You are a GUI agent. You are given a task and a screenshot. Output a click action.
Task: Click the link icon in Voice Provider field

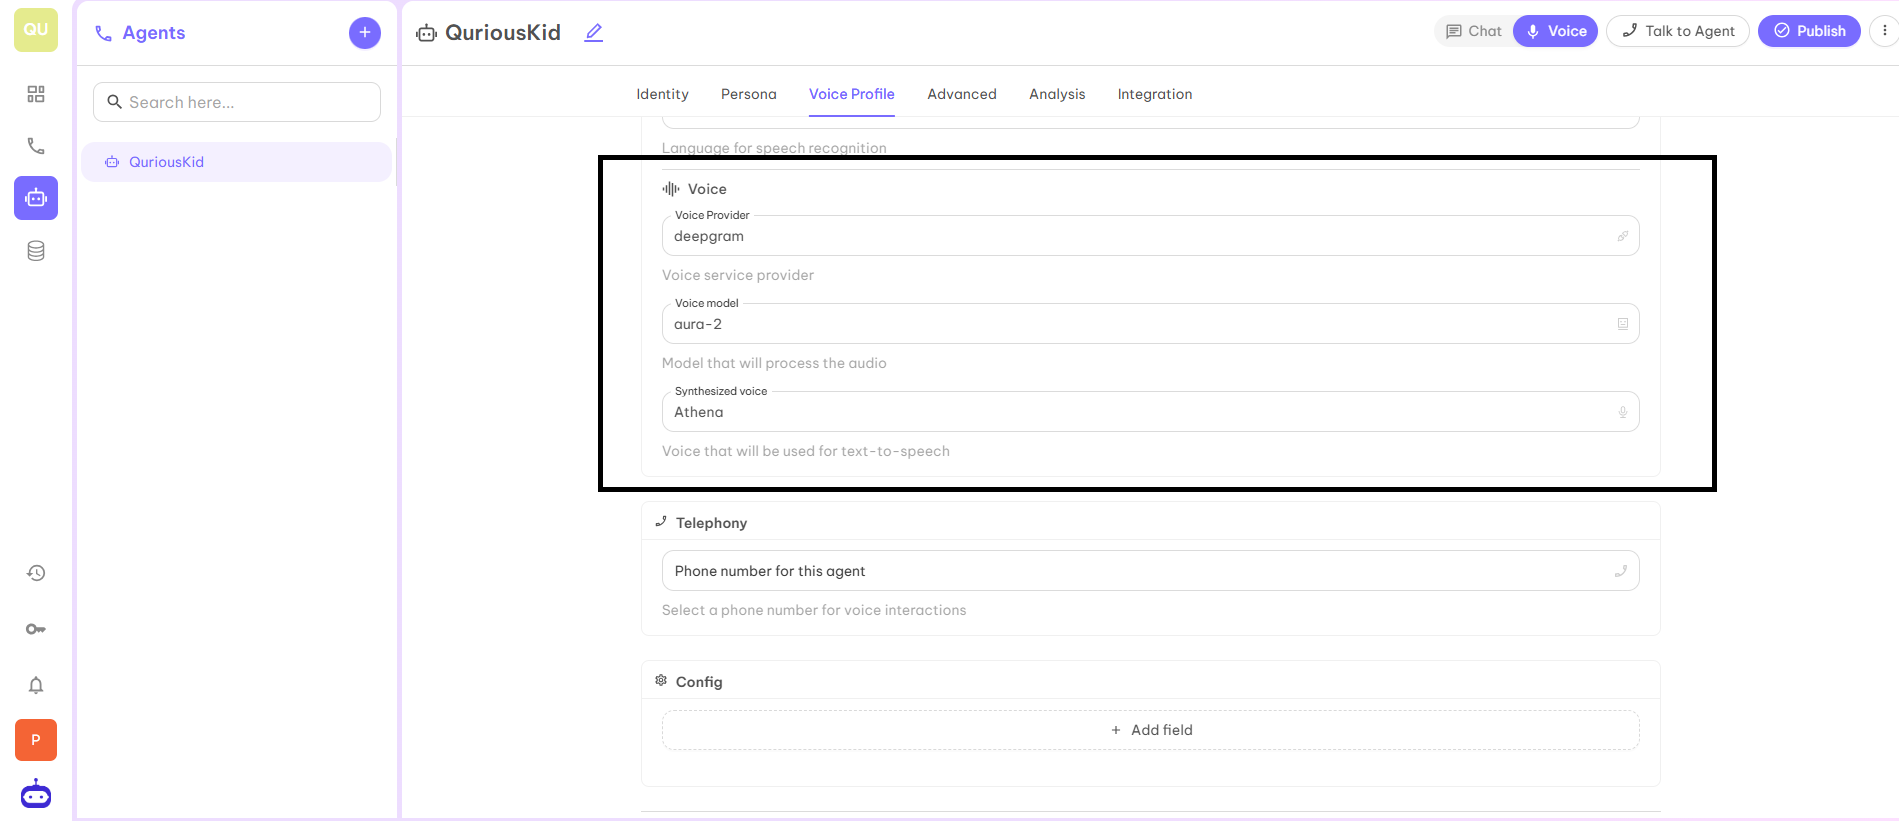pos(1623,236)
